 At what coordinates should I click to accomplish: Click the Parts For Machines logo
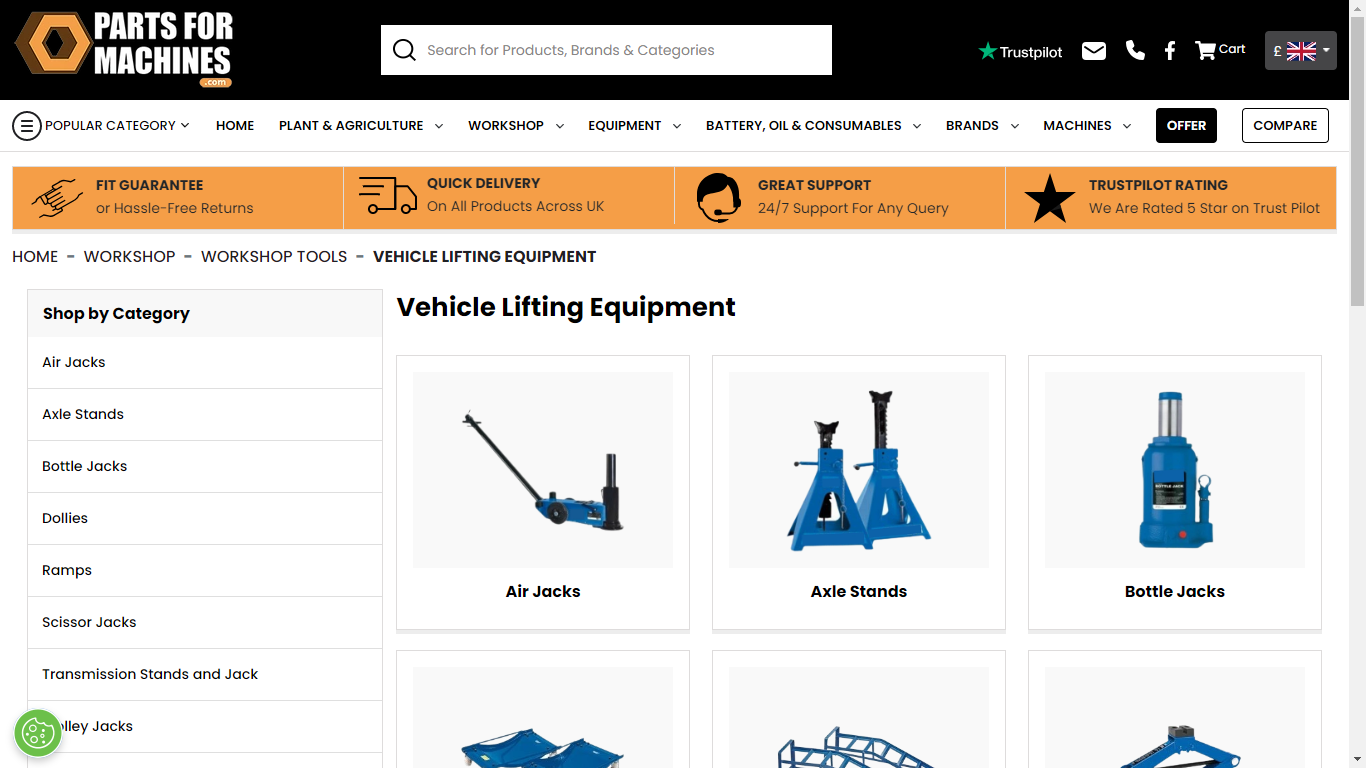124,49
